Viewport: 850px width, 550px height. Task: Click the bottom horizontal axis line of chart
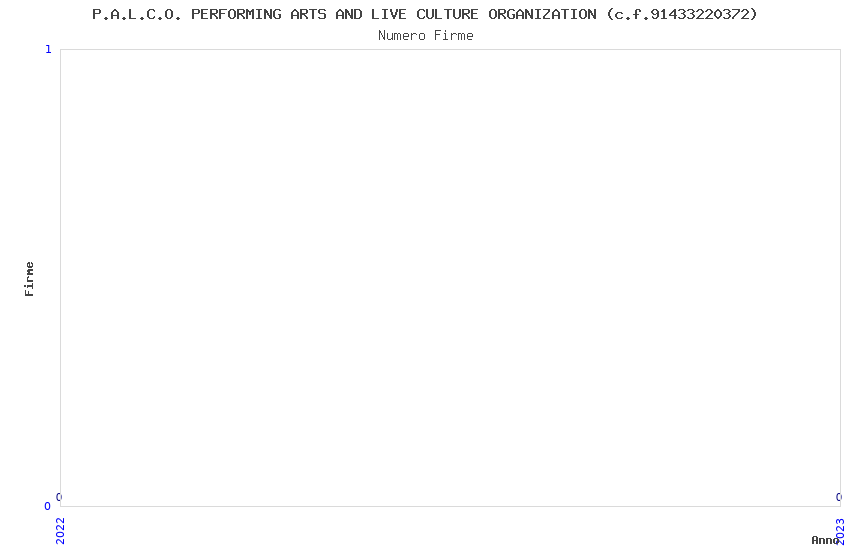click(x=450, y=507)
